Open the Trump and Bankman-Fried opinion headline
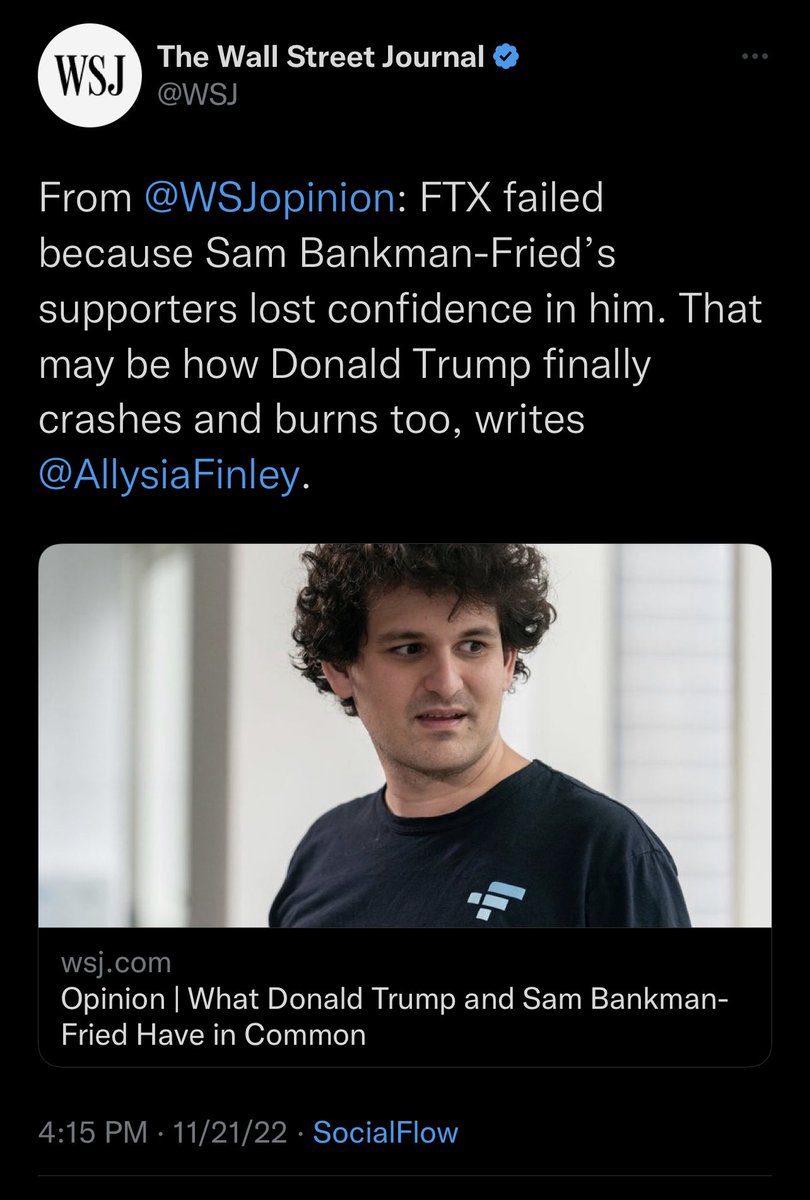Screen dimensions: 810x1200 394,998
